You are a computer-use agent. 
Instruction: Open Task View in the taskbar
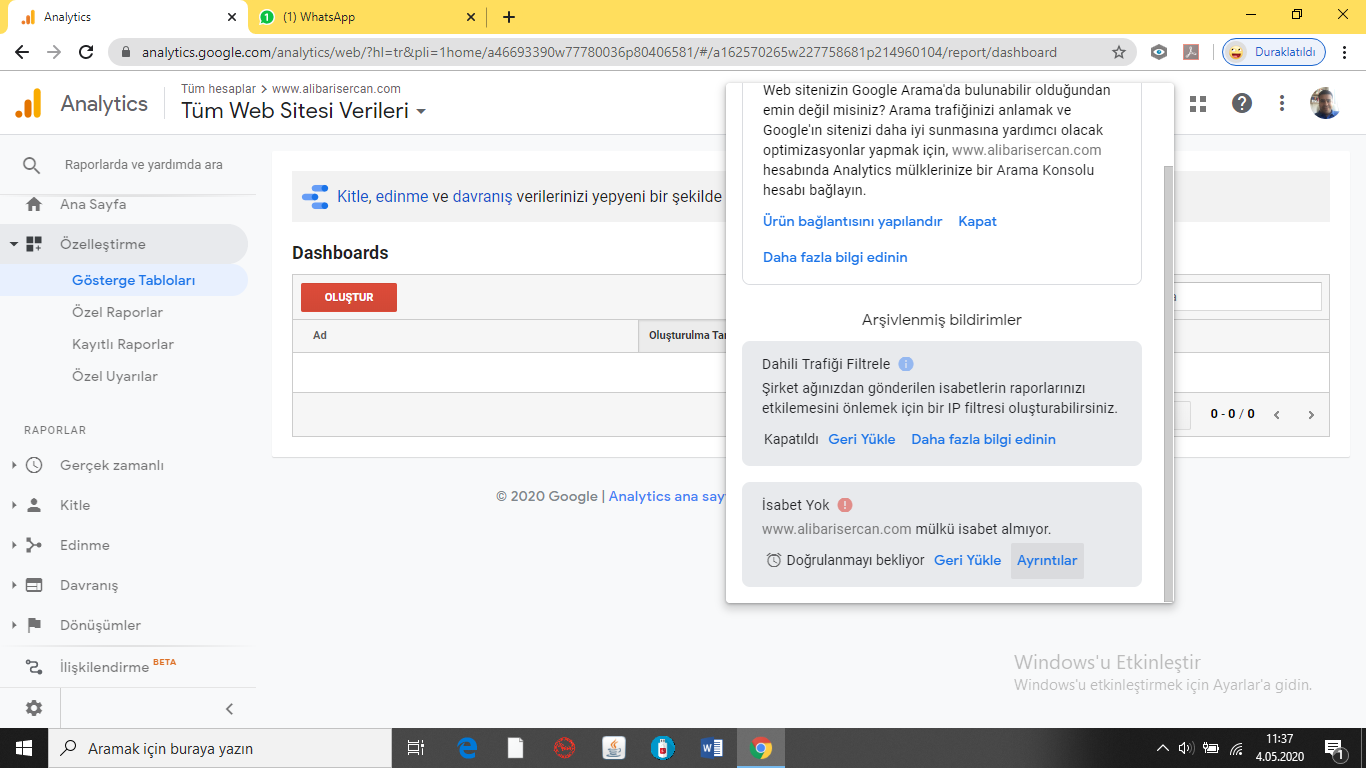coord(416,748)
